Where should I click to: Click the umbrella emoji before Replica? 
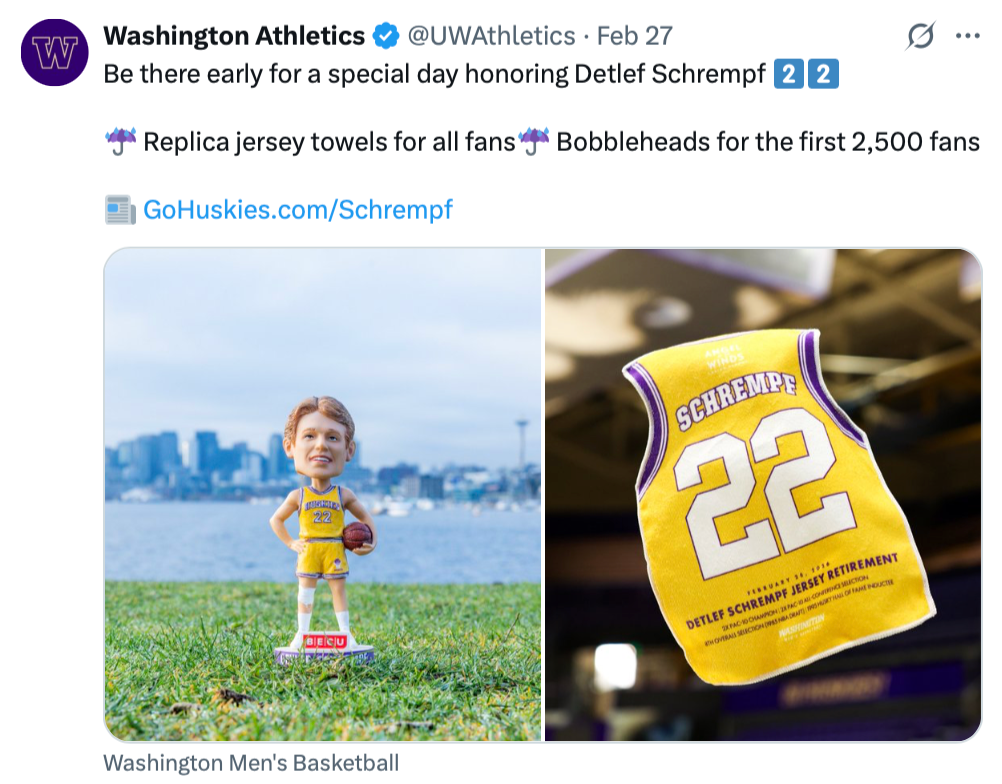pos(120,142)
